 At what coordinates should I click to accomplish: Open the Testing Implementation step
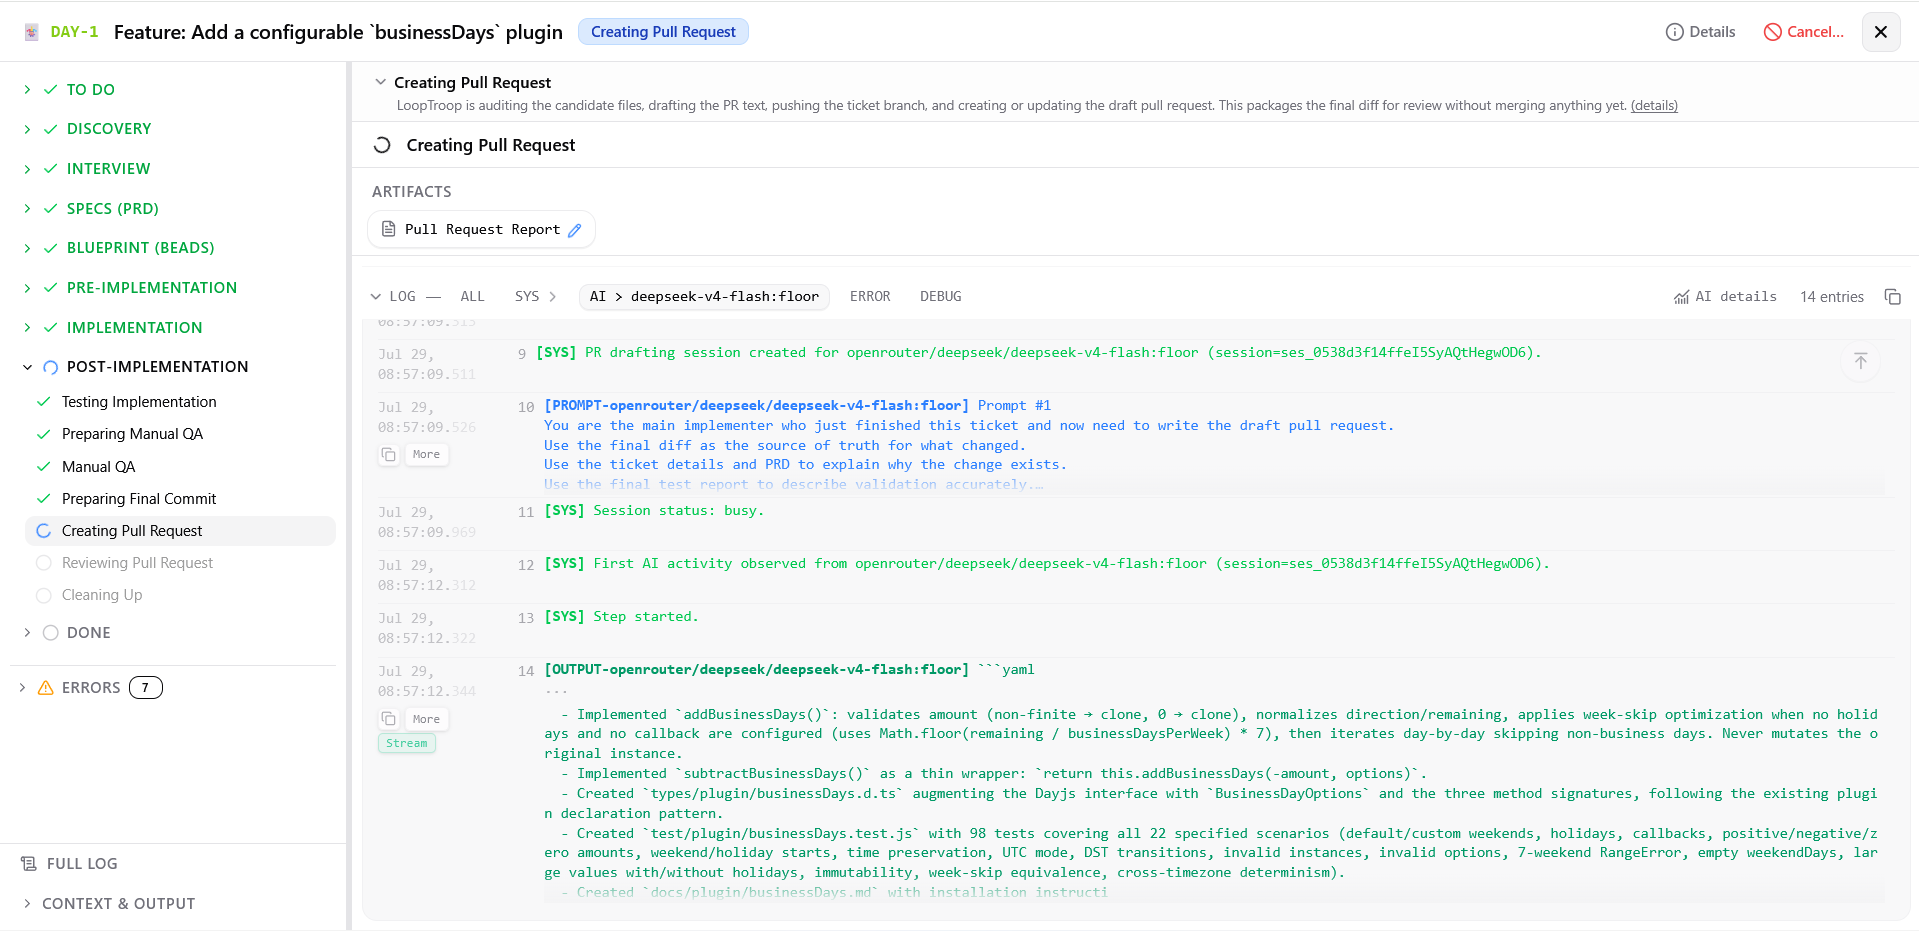[139, 402]
